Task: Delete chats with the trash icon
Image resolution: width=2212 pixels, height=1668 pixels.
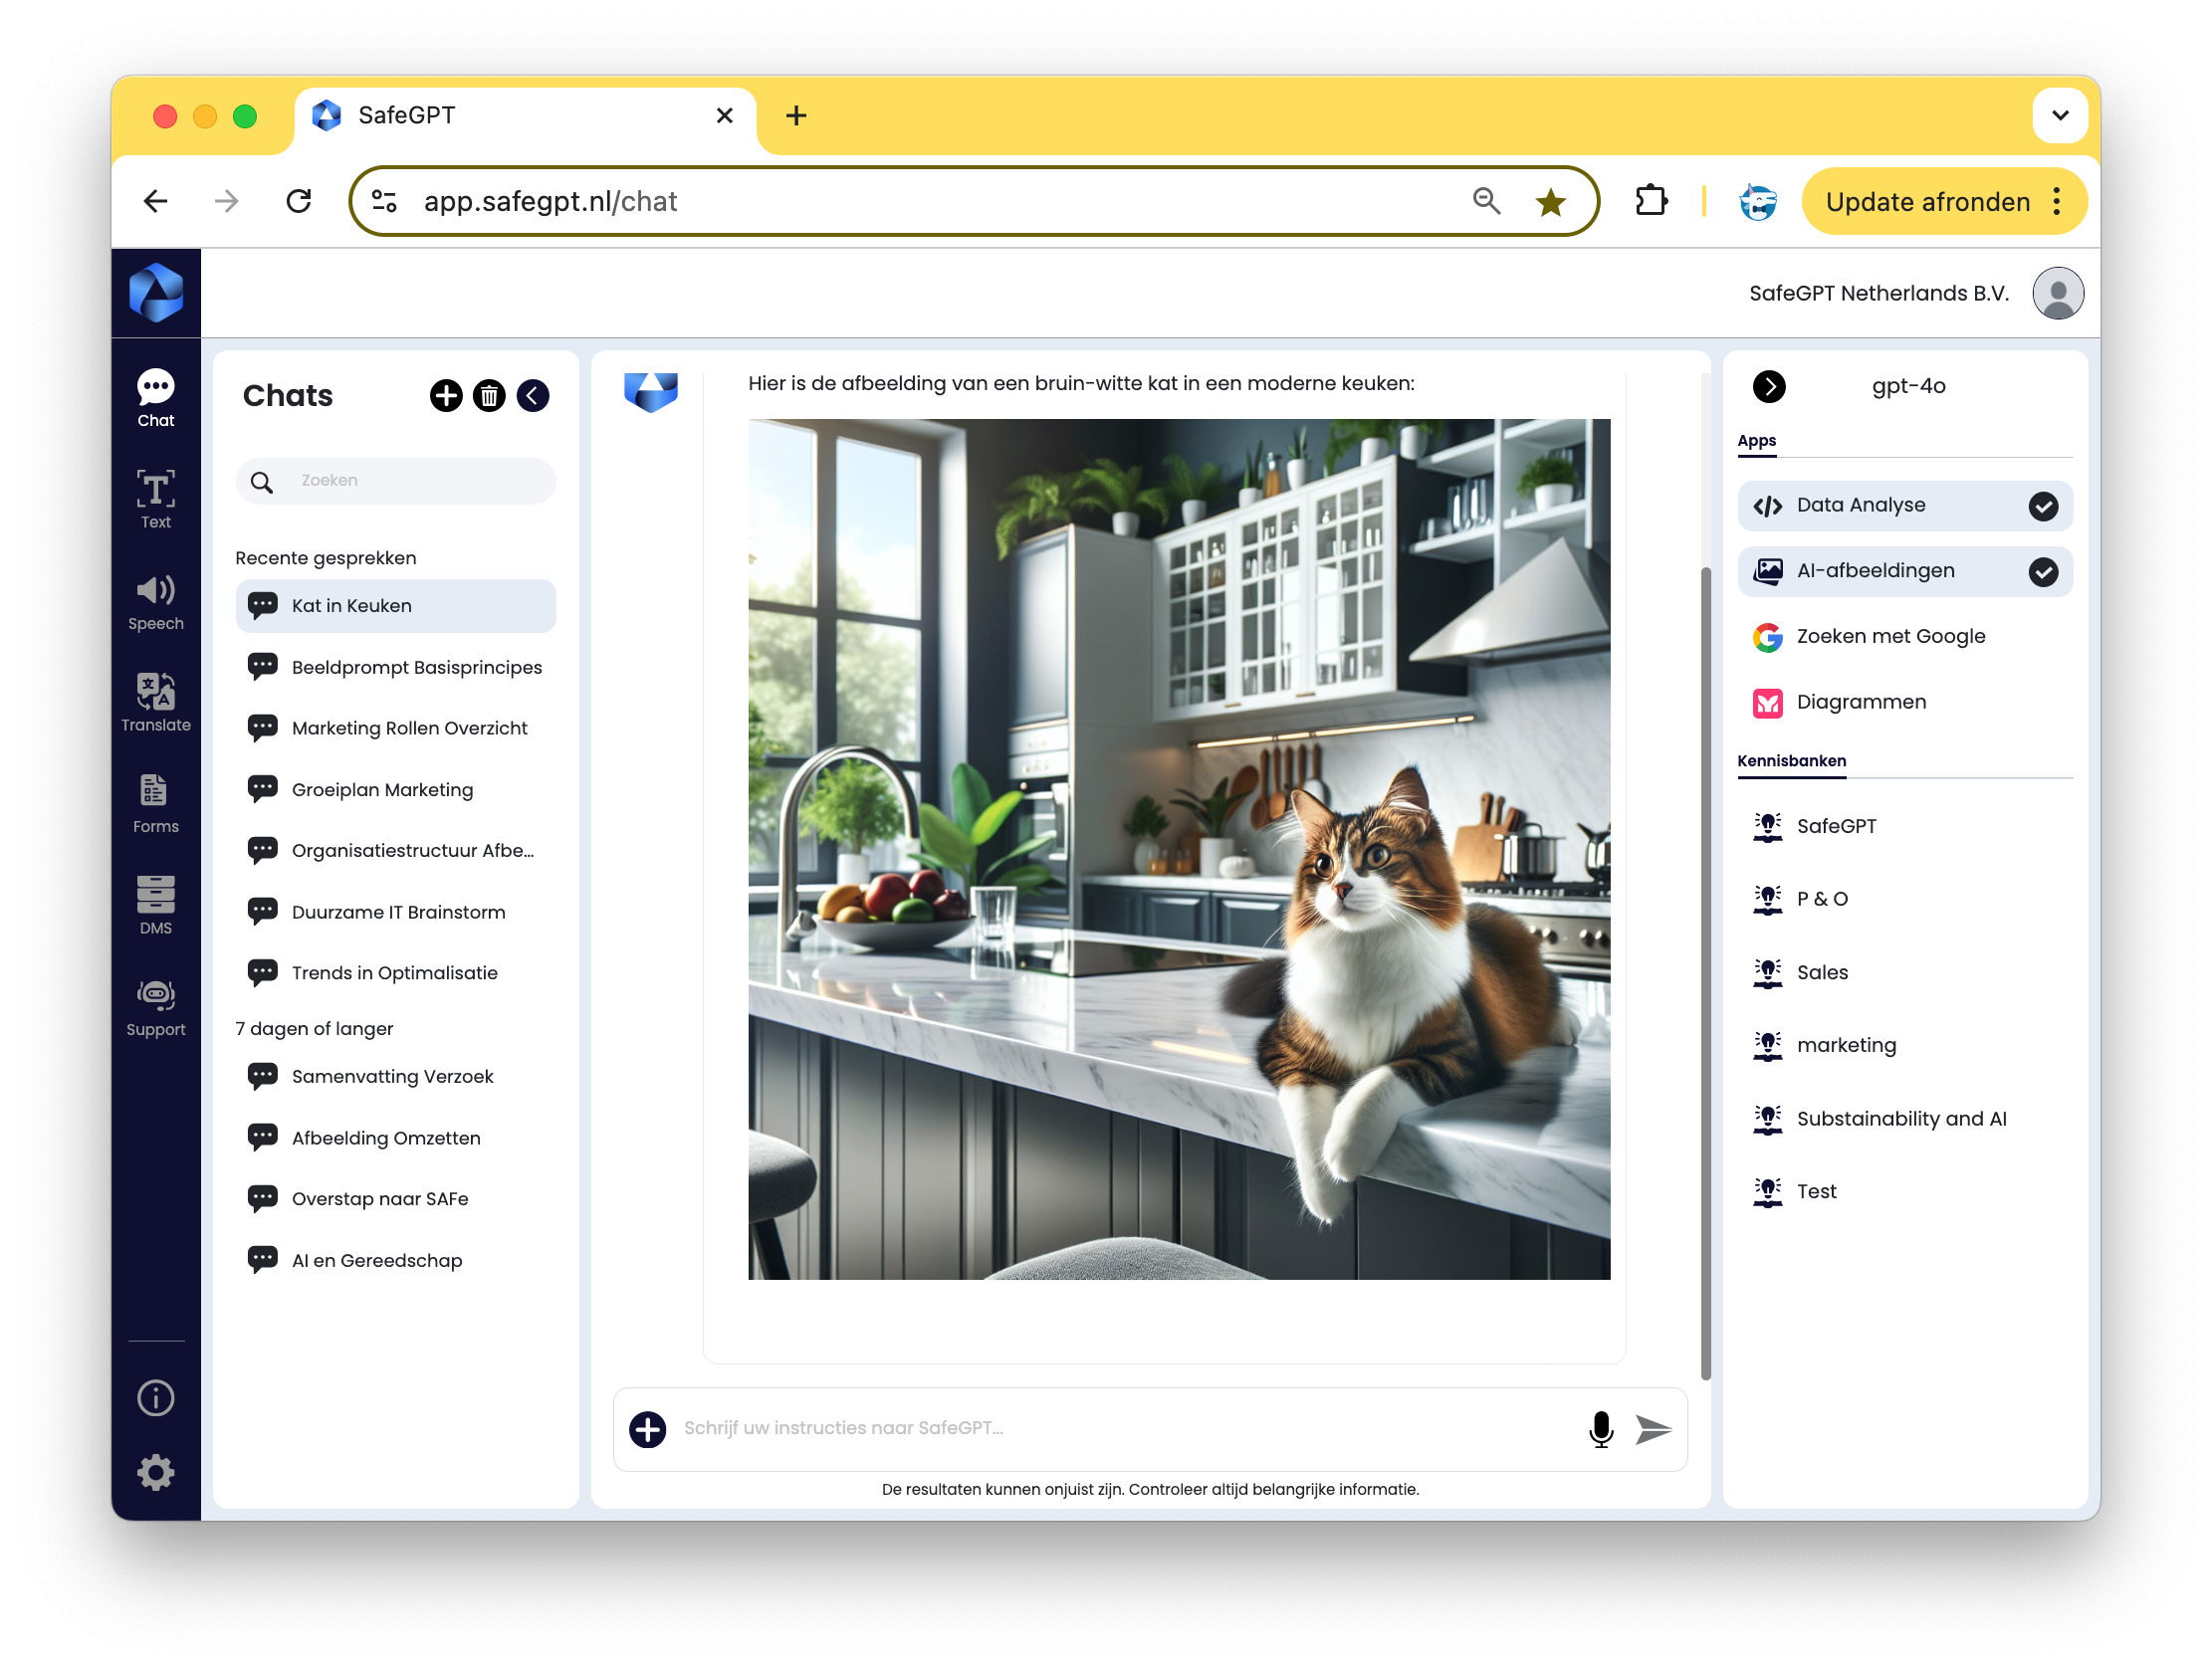Action: click(489, 396)
